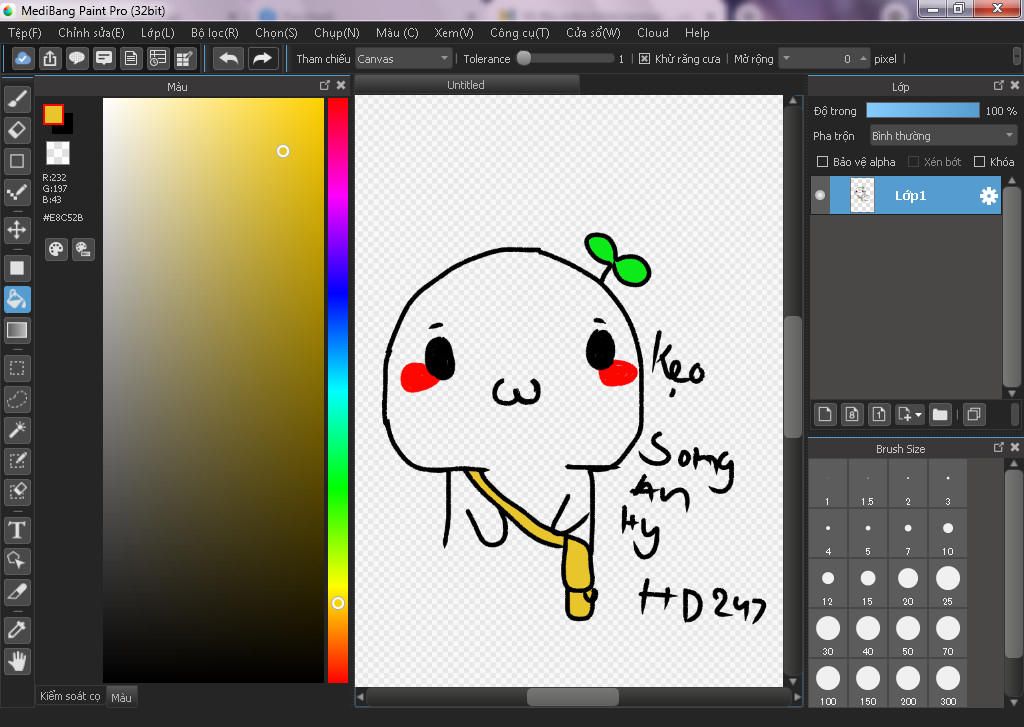Click the Mở rộng pixel value field
This screenshot has height=727, width=1024.
(x=825, y=59)
